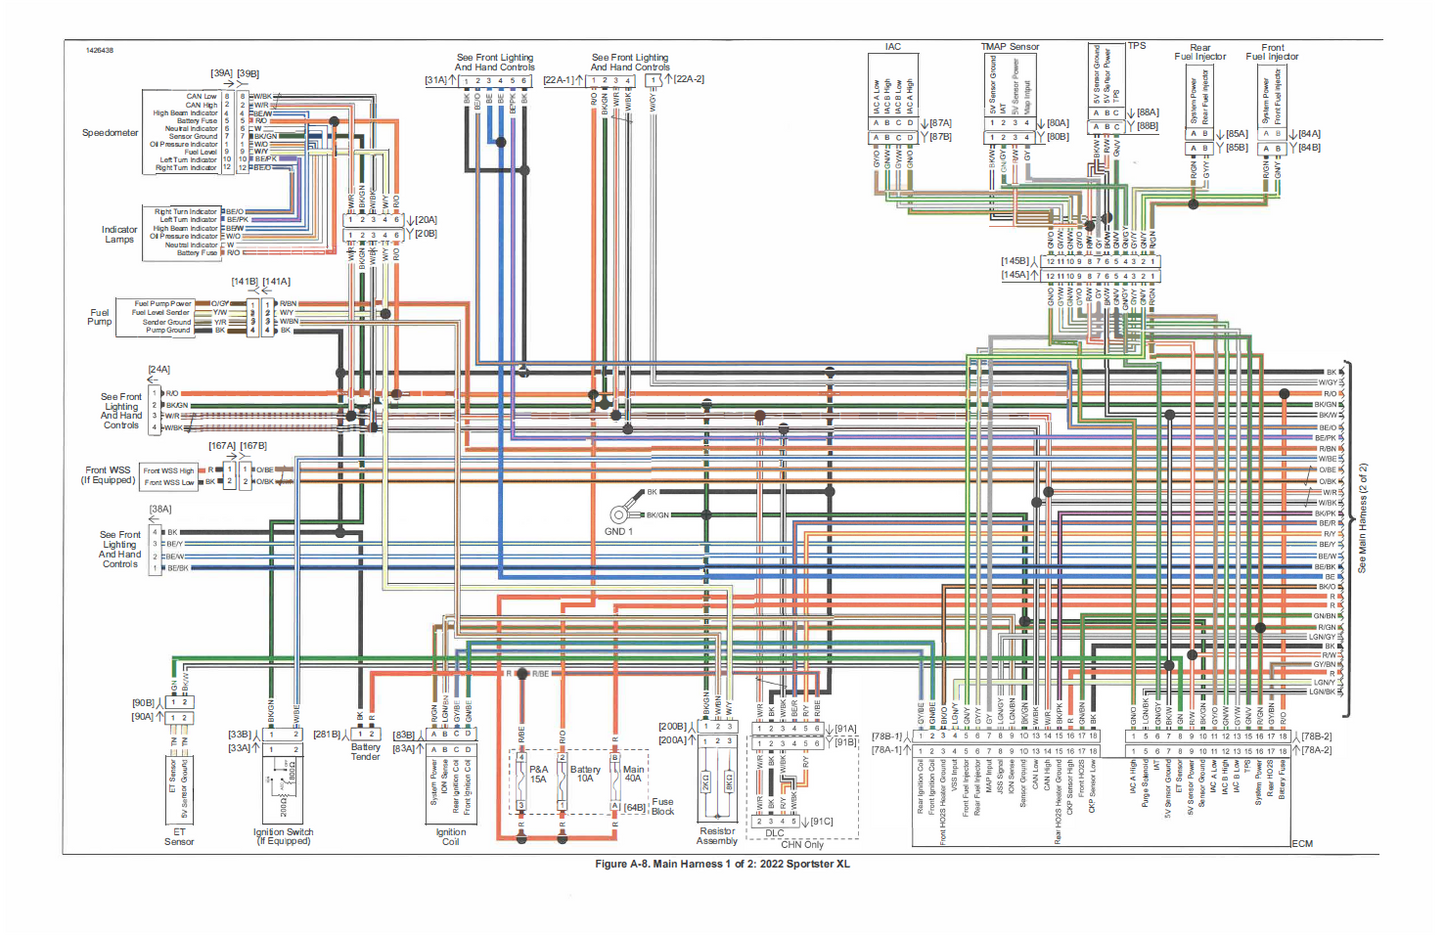
Task: Click the TMAP Sensor heading
Action: pyautogui.click(x=1009, y=47)
